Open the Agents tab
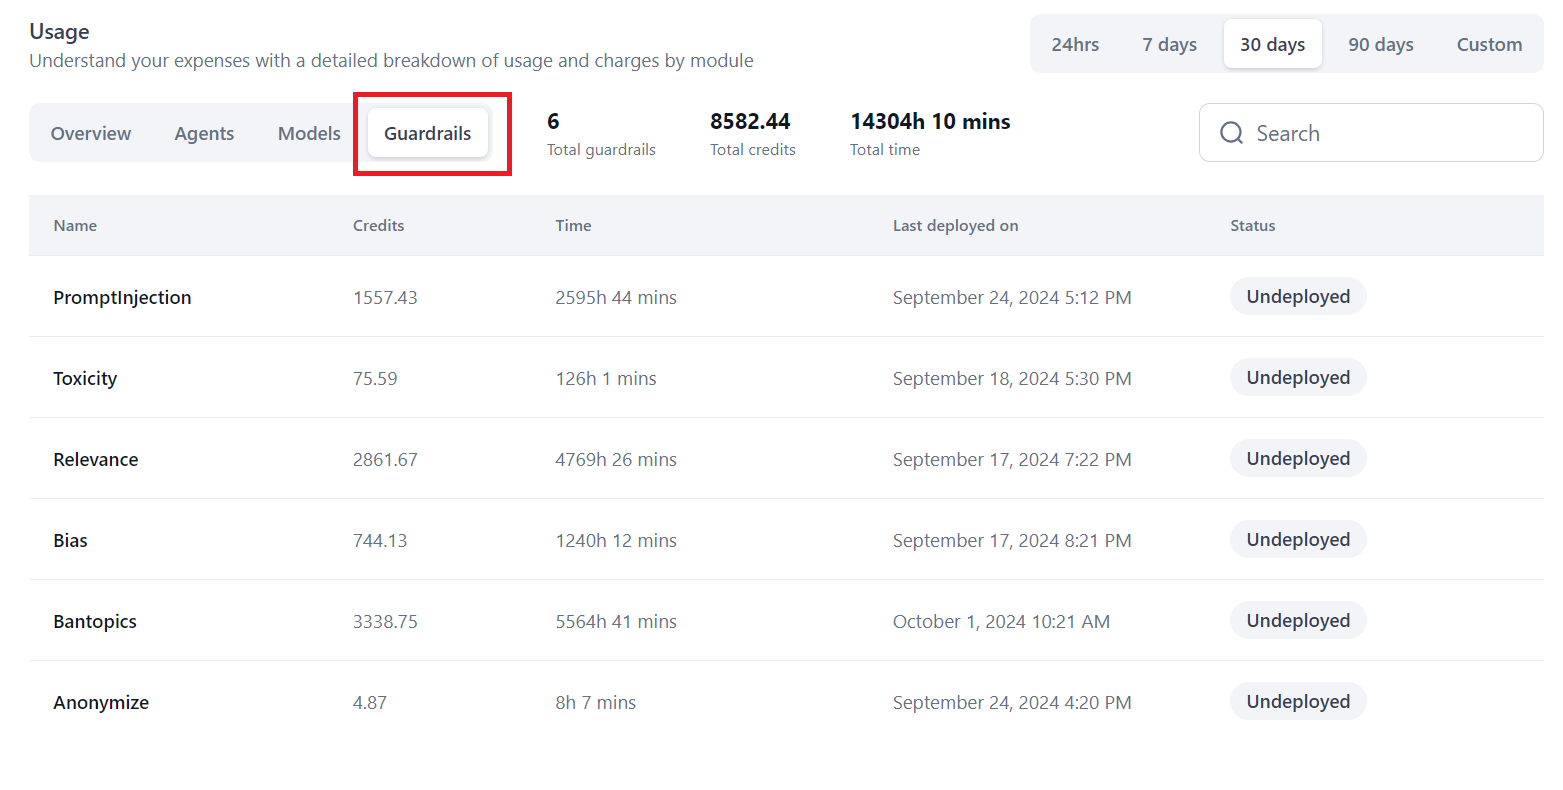Viewport: 1563px width, 790px height. coord(204,133)
